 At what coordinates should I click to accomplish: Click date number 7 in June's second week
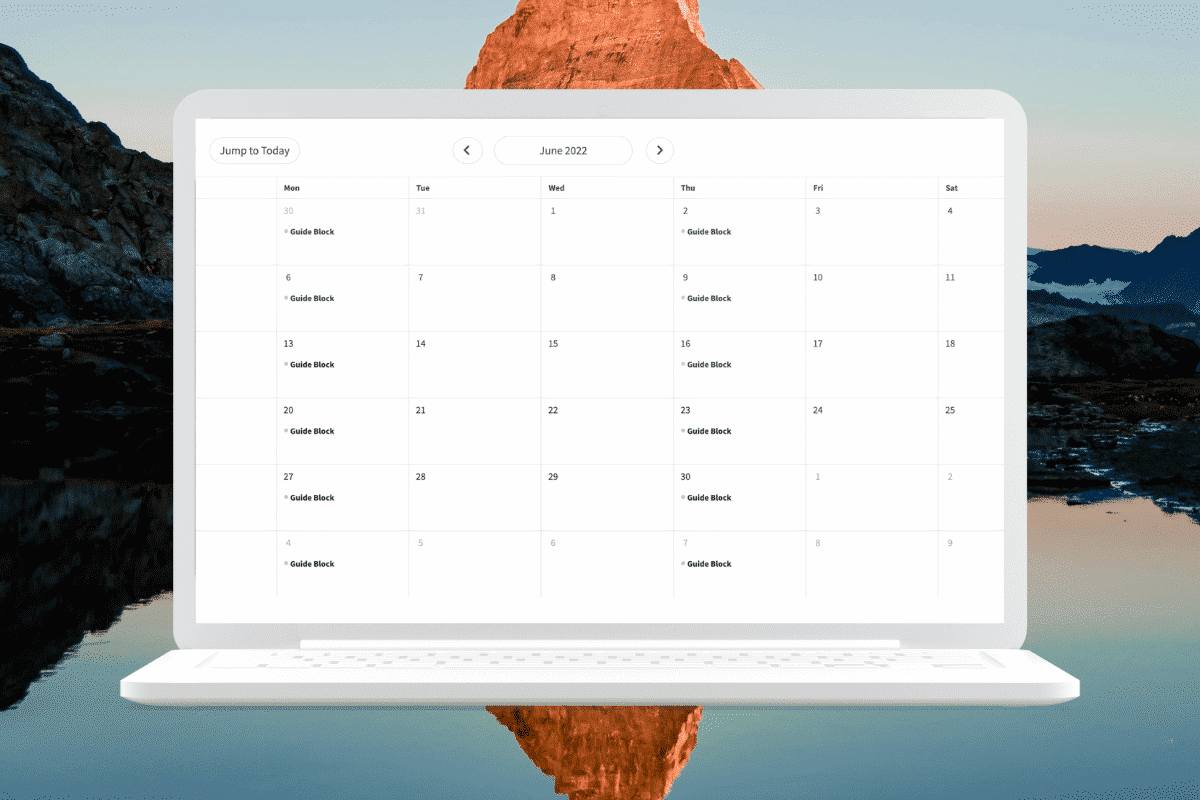[421, 278]
